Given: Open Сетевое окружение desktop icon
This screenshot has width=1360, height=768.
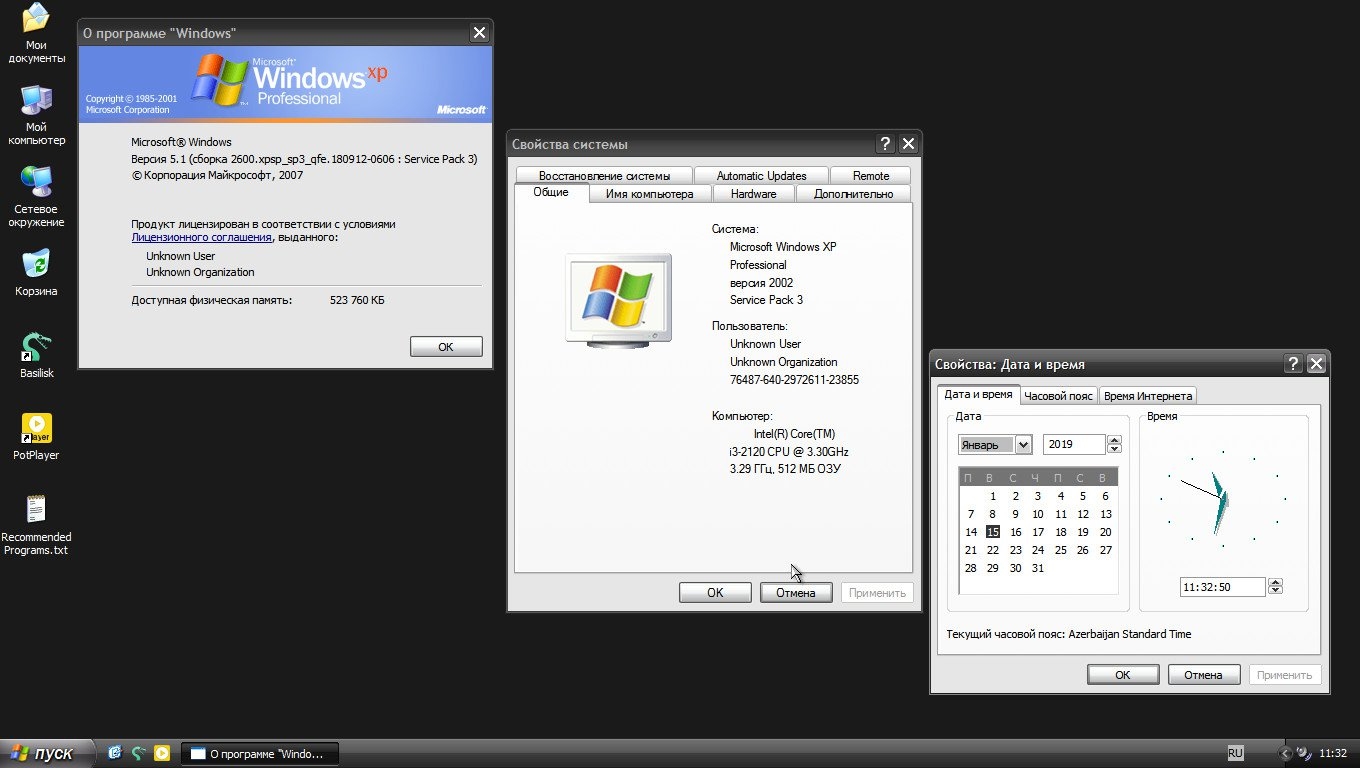Looking at the screenshot, I should pos(36,183).
